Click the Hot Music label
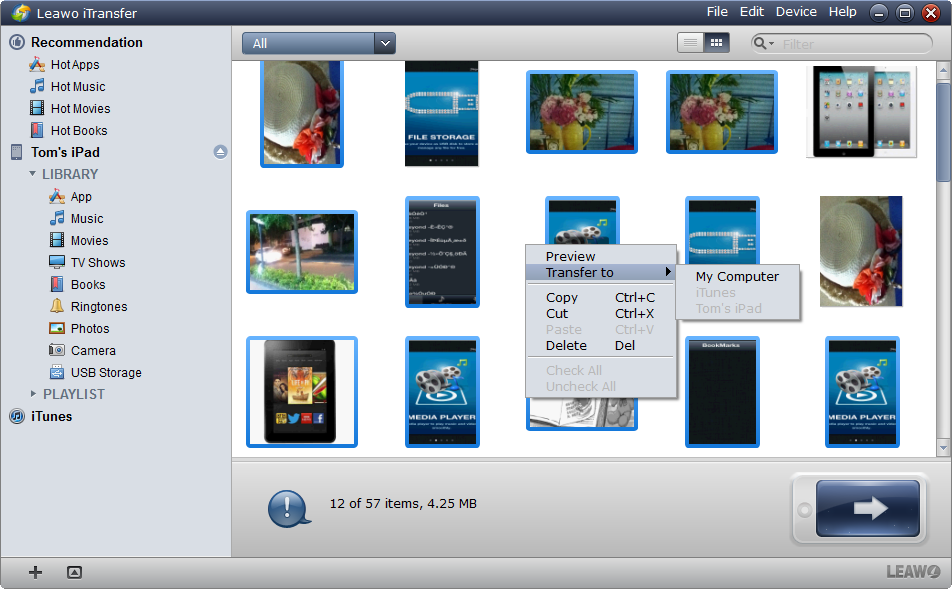This screenshot has height=589, width=952. pos(78,86)
